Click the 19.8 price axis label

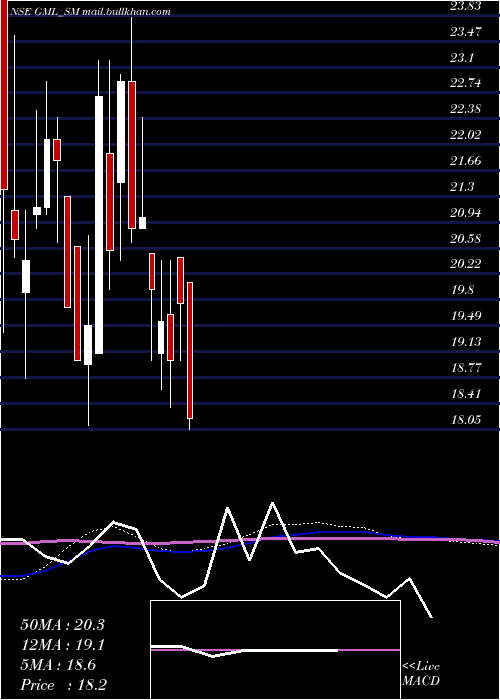point(462,290)
